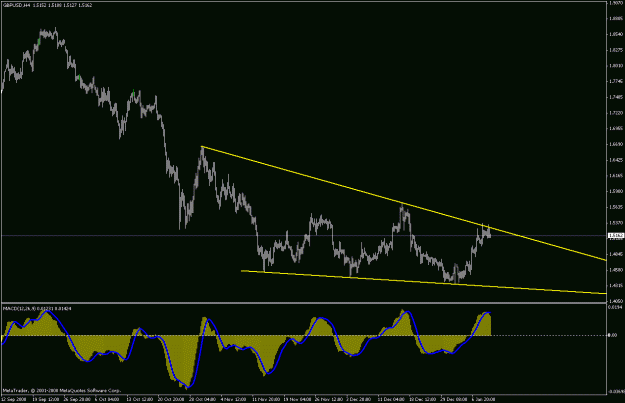Click the 1.7485 price axis label

tap(616, 97)
